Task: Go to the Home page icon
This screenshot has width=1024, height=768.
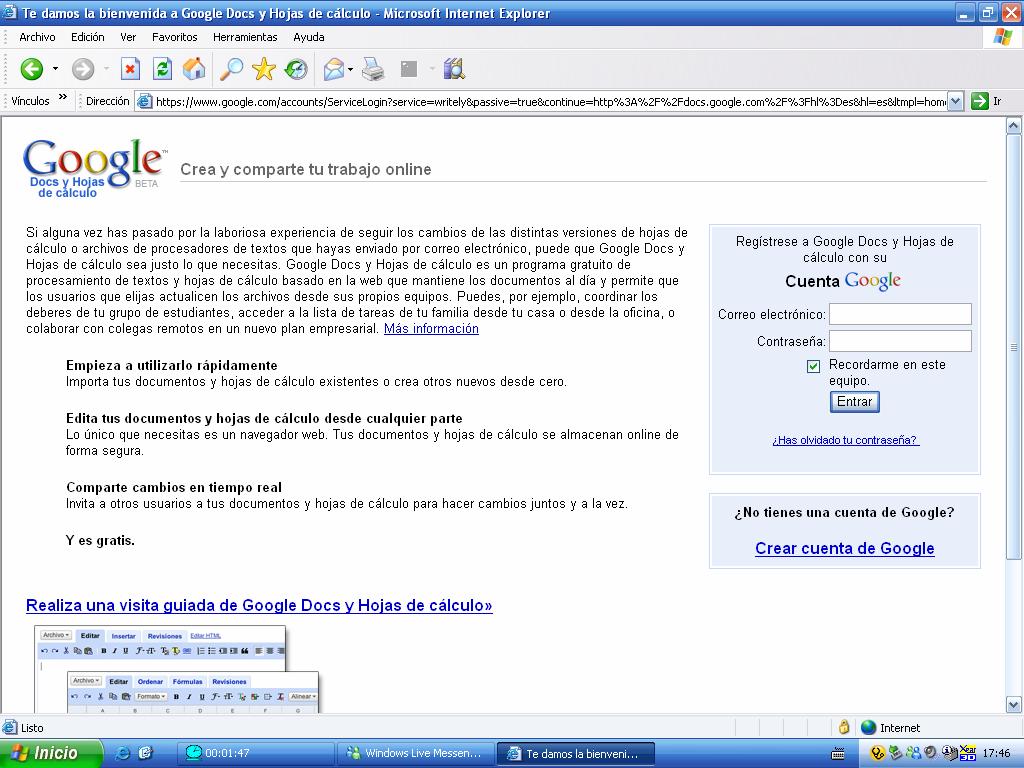Action: (x=194, y=69)
